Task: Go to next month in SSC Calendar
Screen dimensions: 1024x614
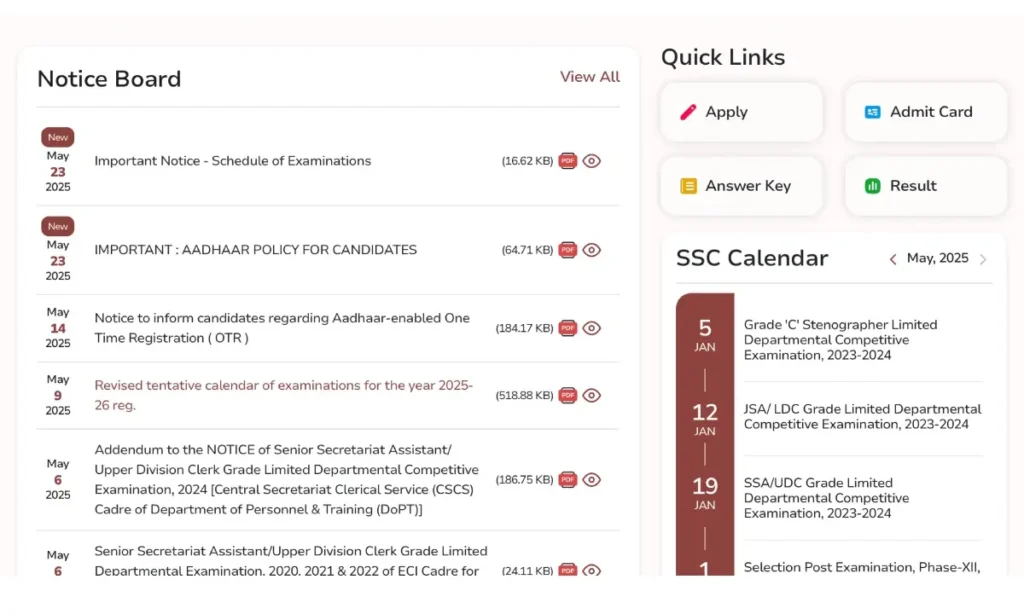Action: [x=983, y=259]
